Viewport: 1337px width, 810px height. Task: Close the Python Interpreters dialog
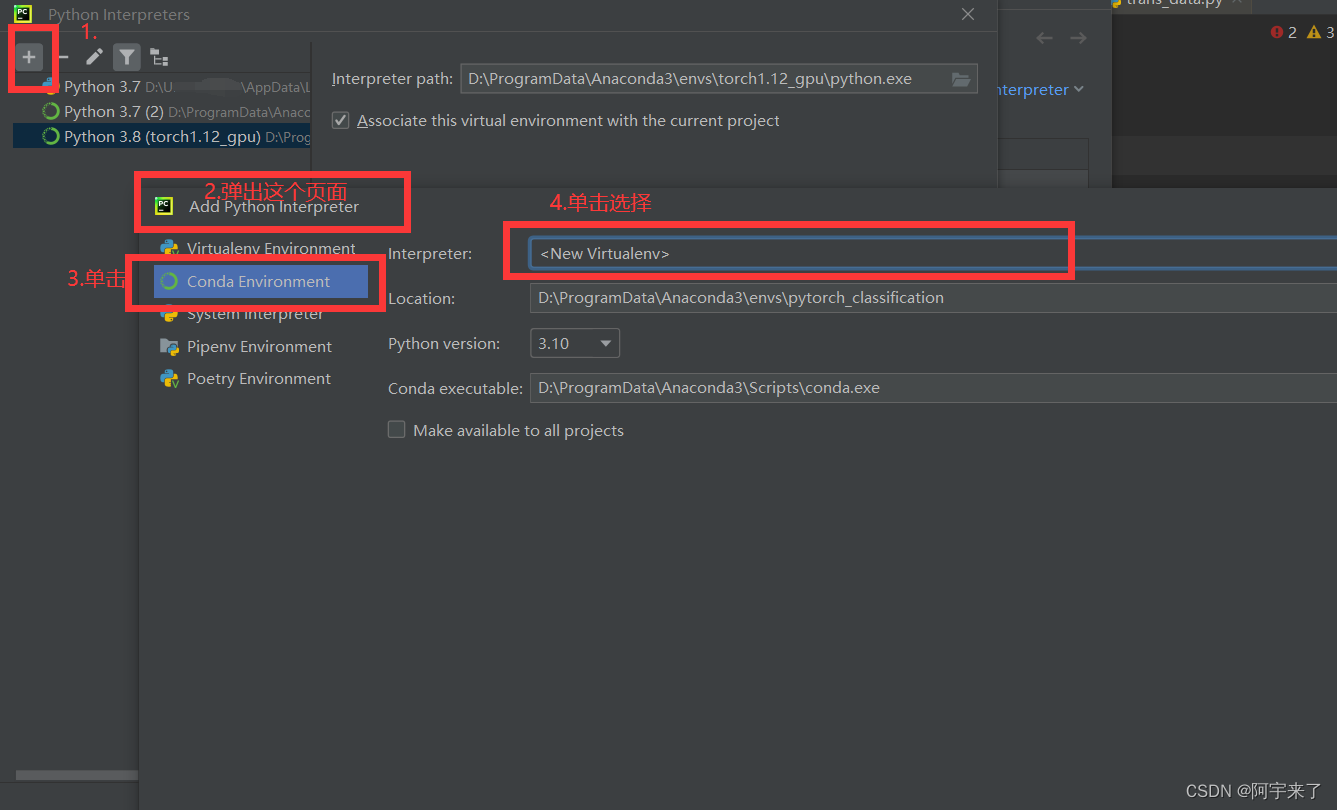tap(967, 14)
